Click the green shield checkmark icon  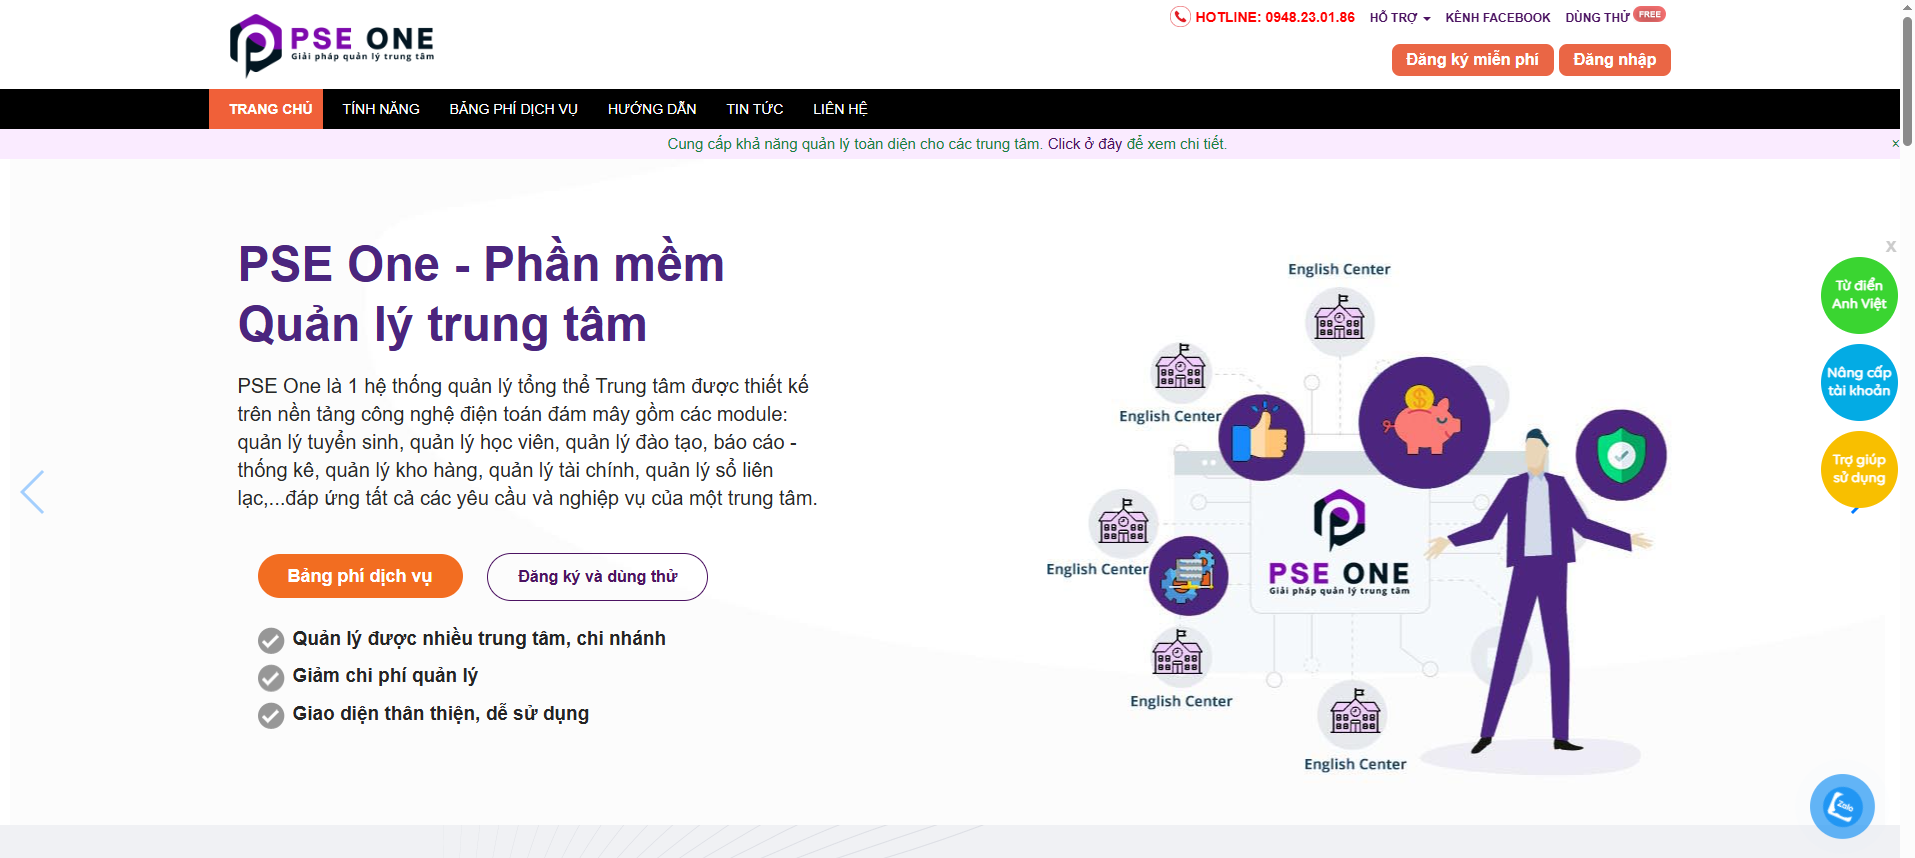[1620, 455]
